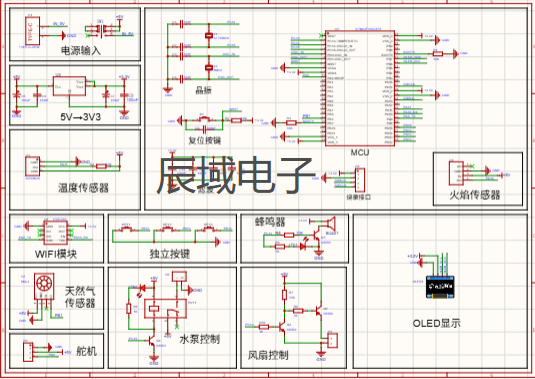Click the 5V→3V3 block label

point(81,117)
